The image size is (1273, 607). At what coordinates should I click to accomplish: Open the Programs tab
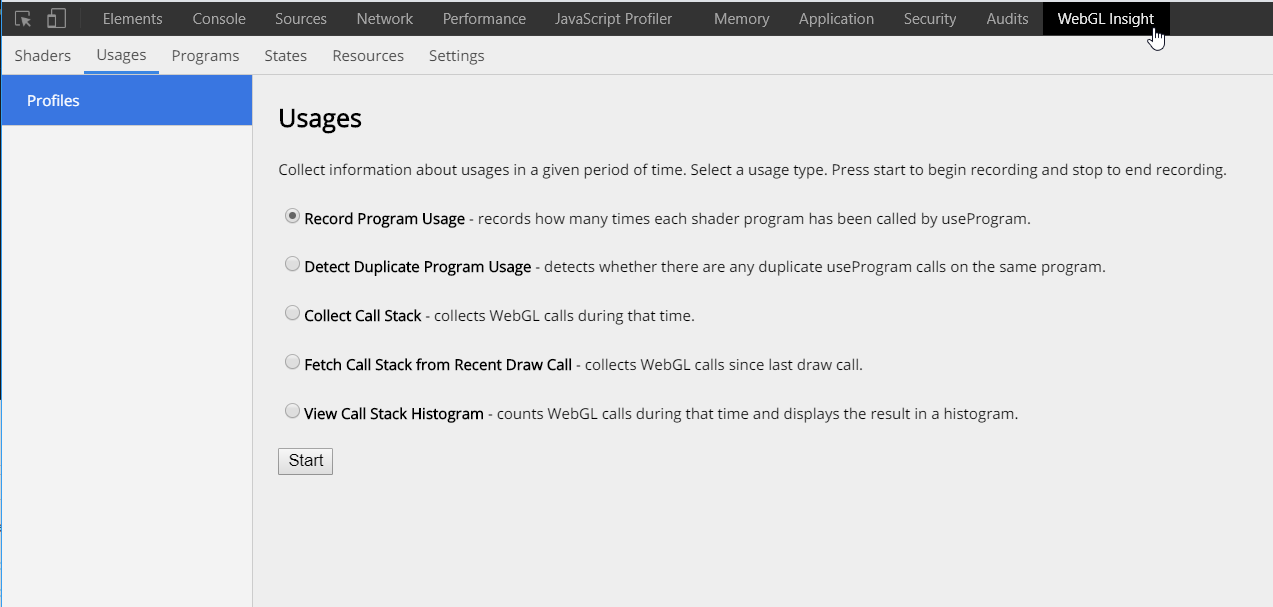[x=205, y=56]
